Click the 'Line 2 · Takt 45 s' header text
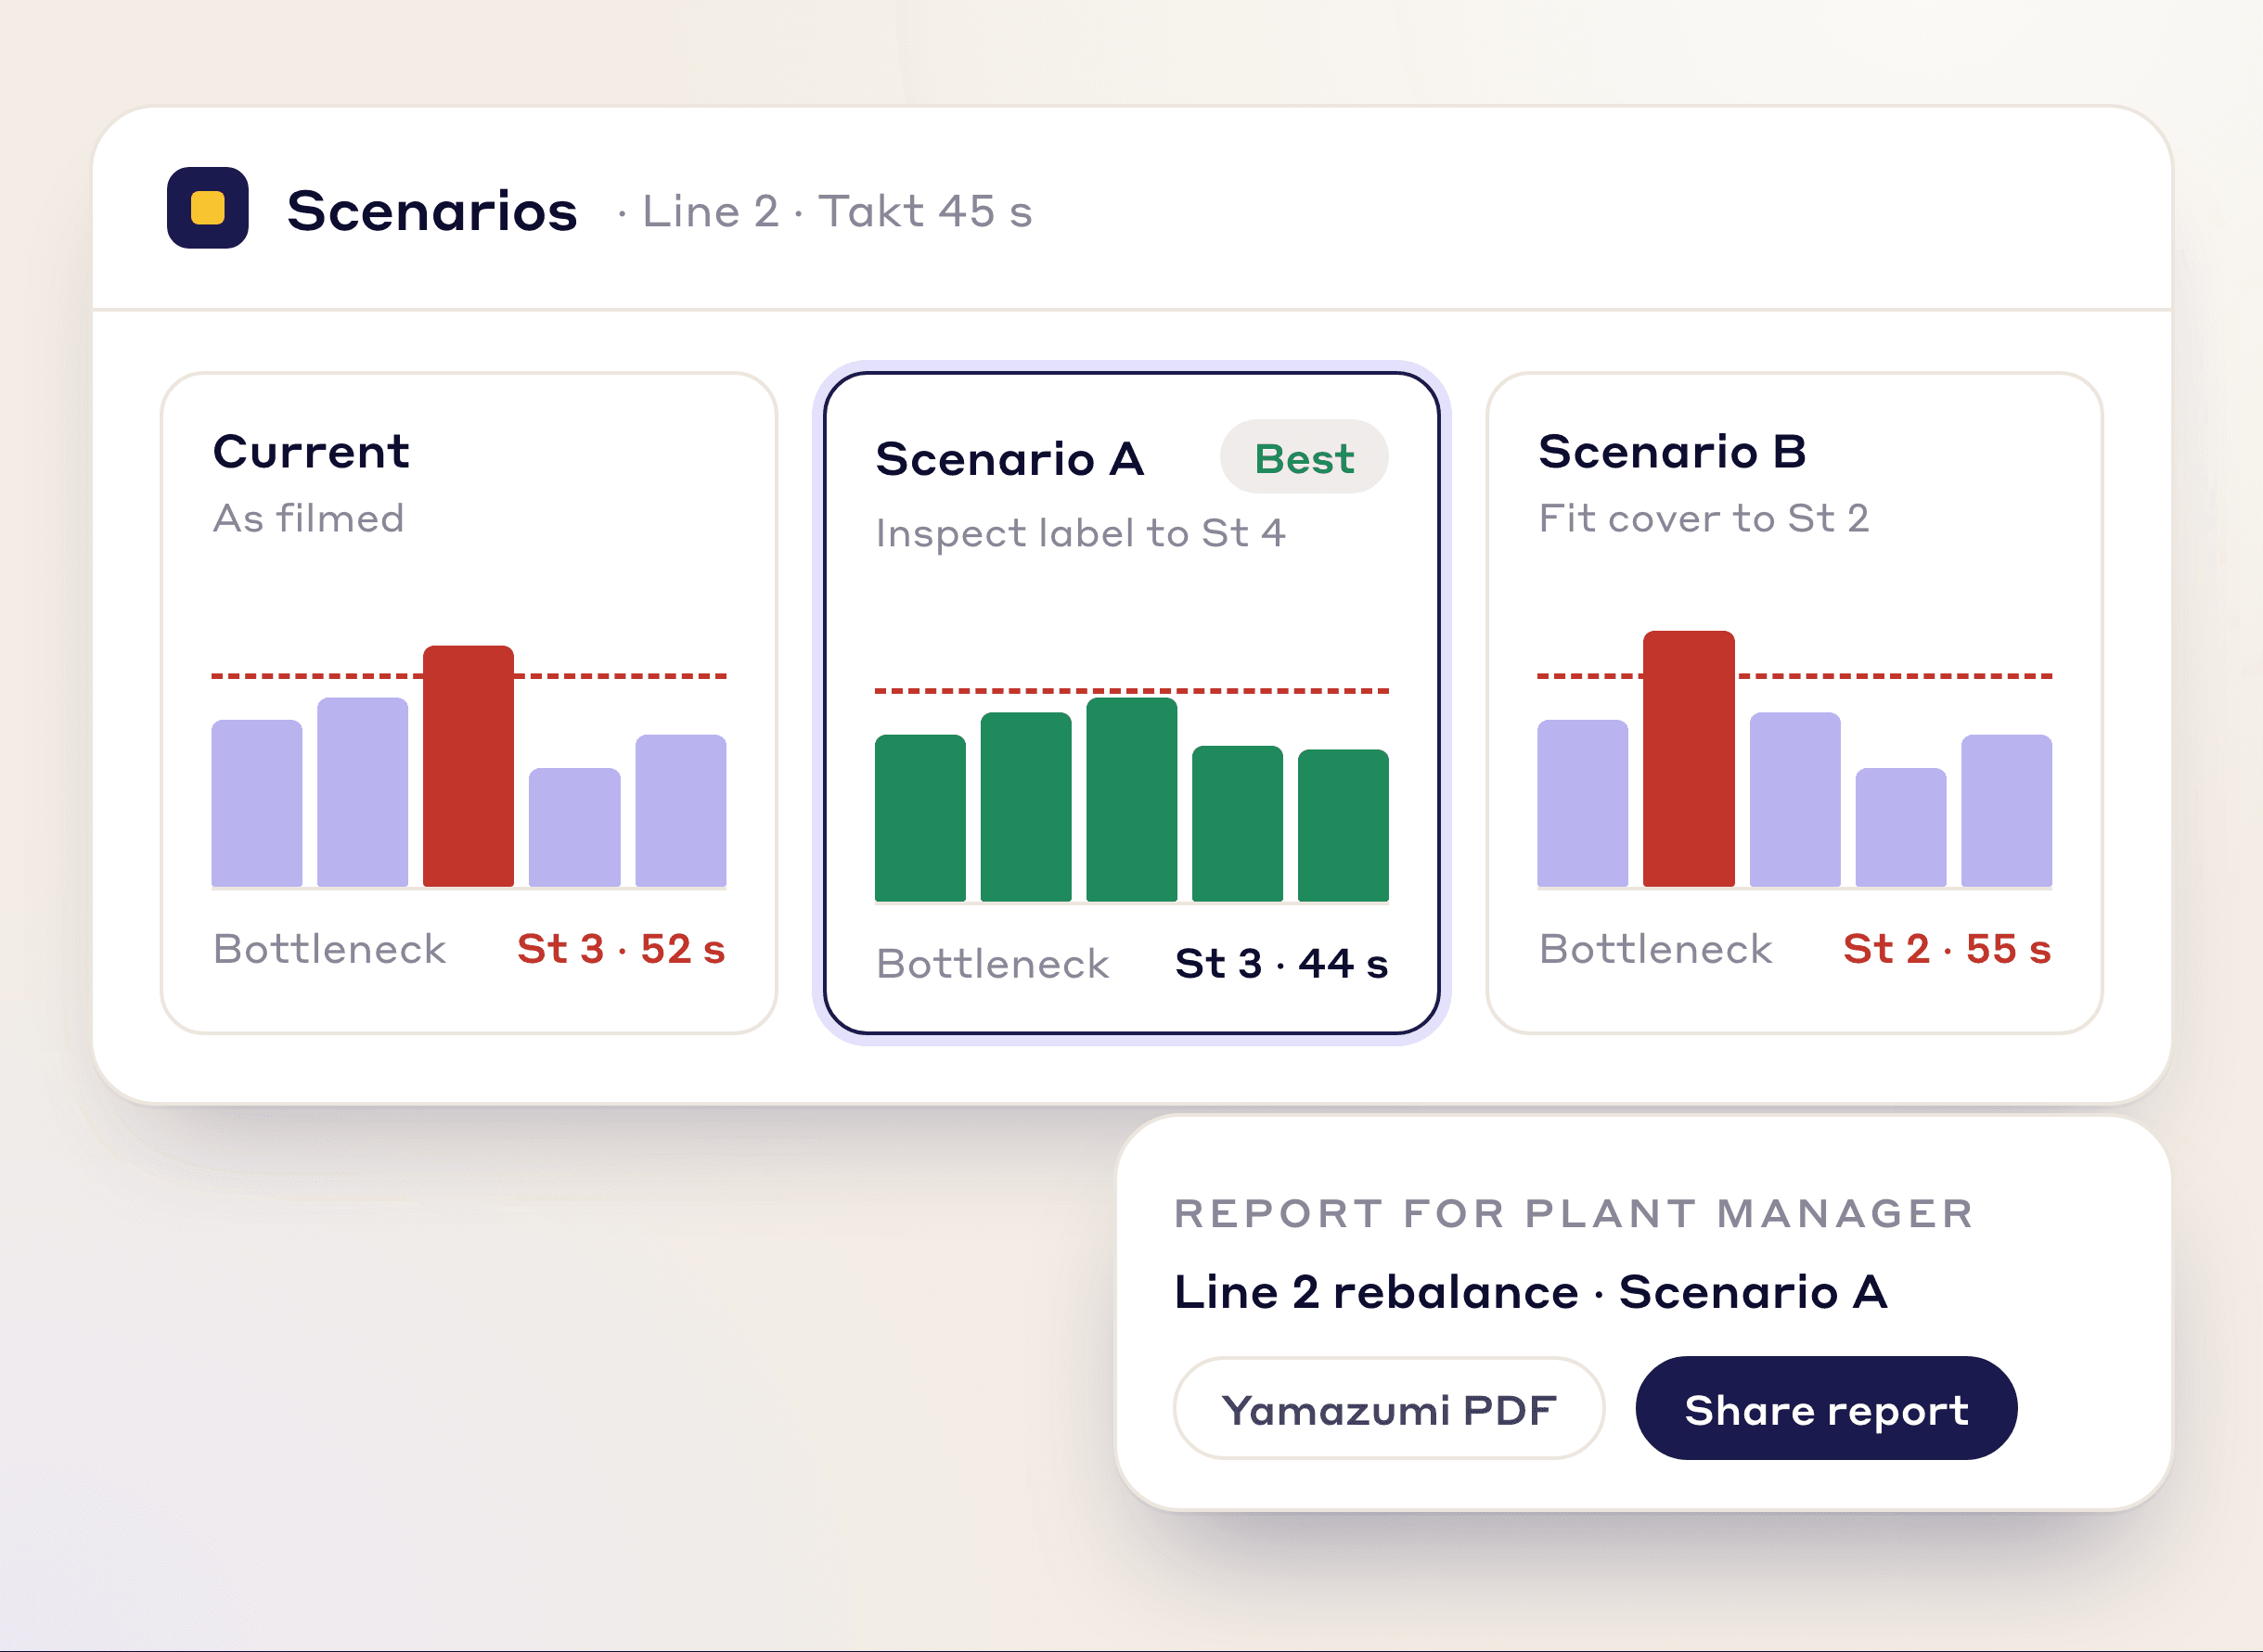The width and height of the screenshot is (2263, 1652). coord(836,212)
